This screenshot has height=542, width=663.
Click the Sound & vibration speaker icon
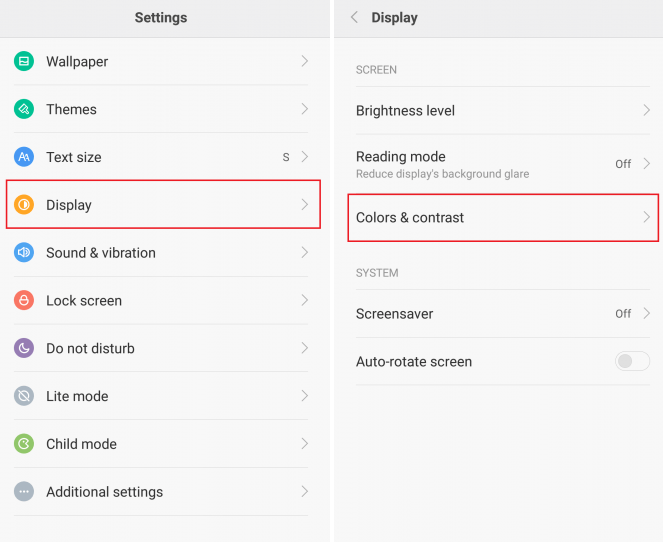[24, 253]
